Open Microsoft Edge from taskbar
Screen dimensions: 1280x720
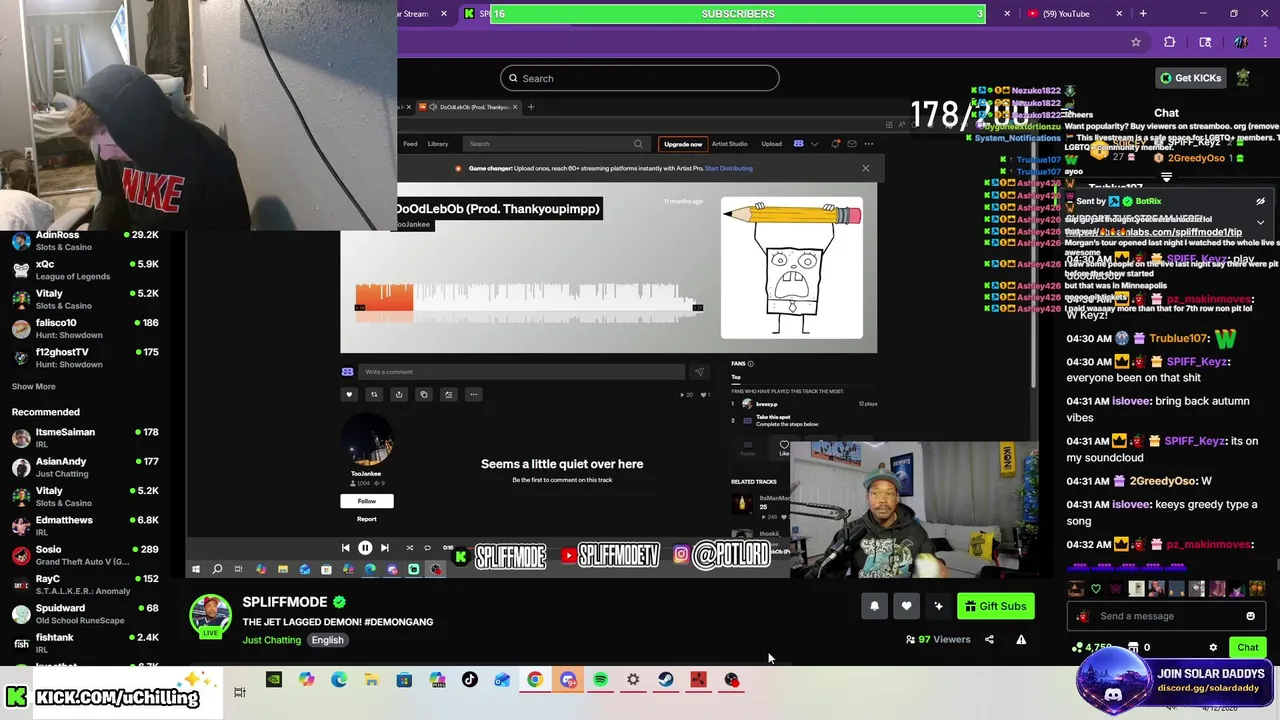click(x=339, y=680)
